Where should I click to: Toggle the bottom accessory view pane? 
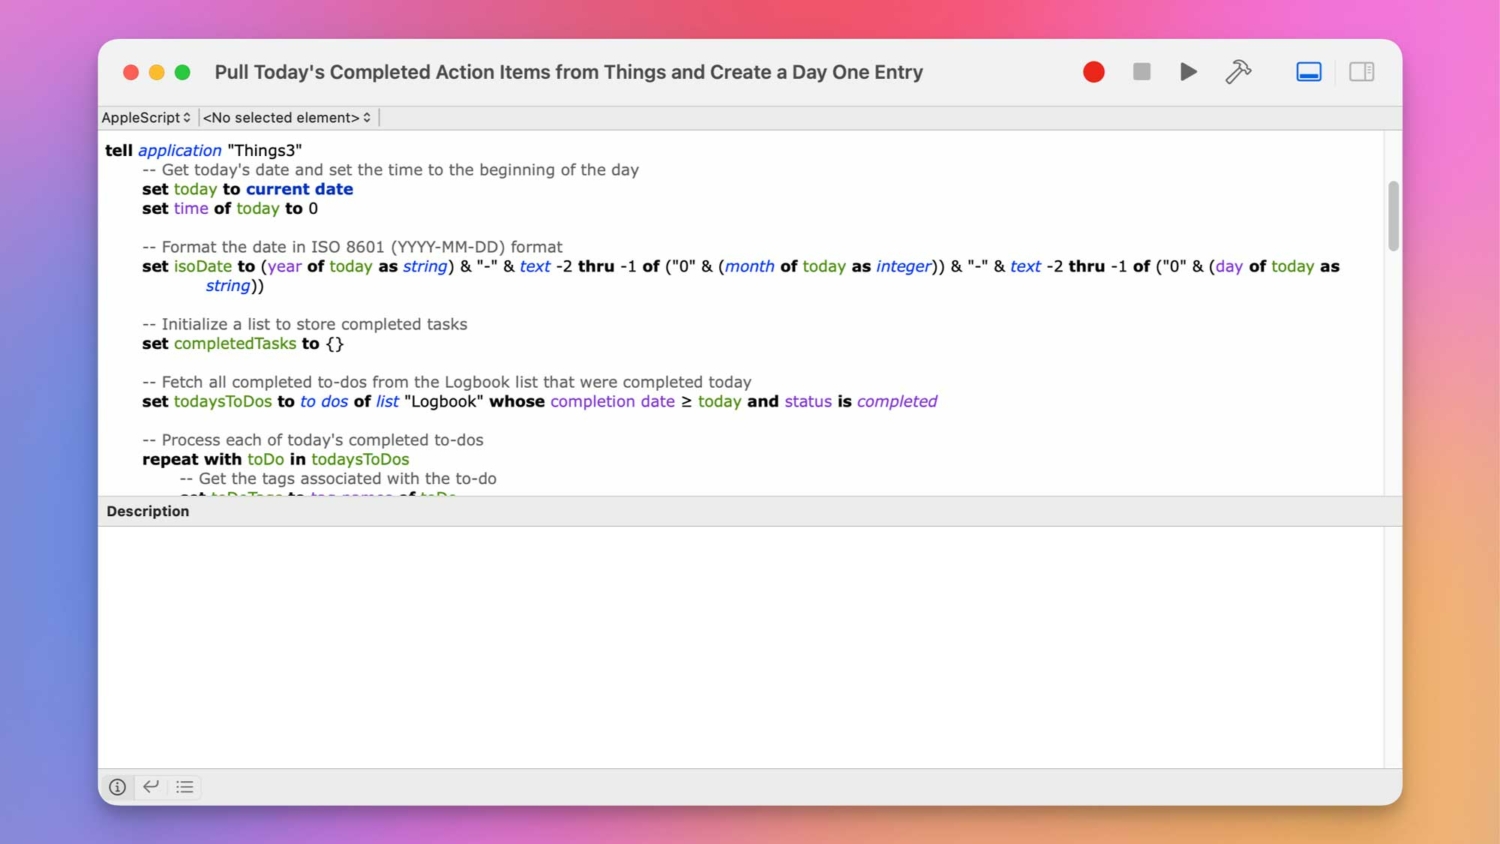click(1308, 71)
